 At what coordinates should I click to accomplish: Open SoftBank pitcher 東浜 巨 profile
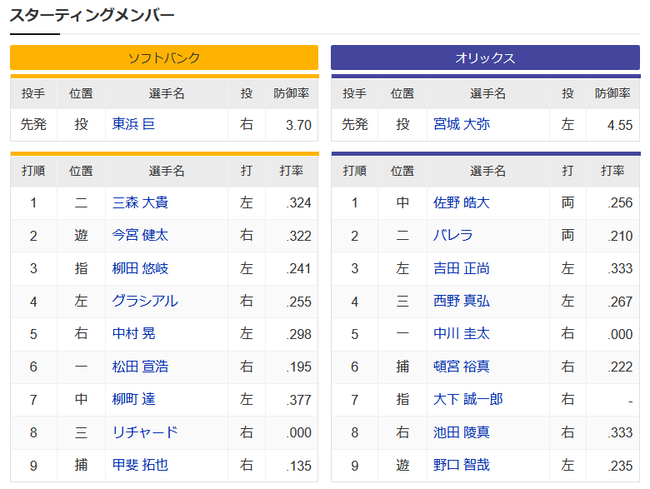coord(133,124)
